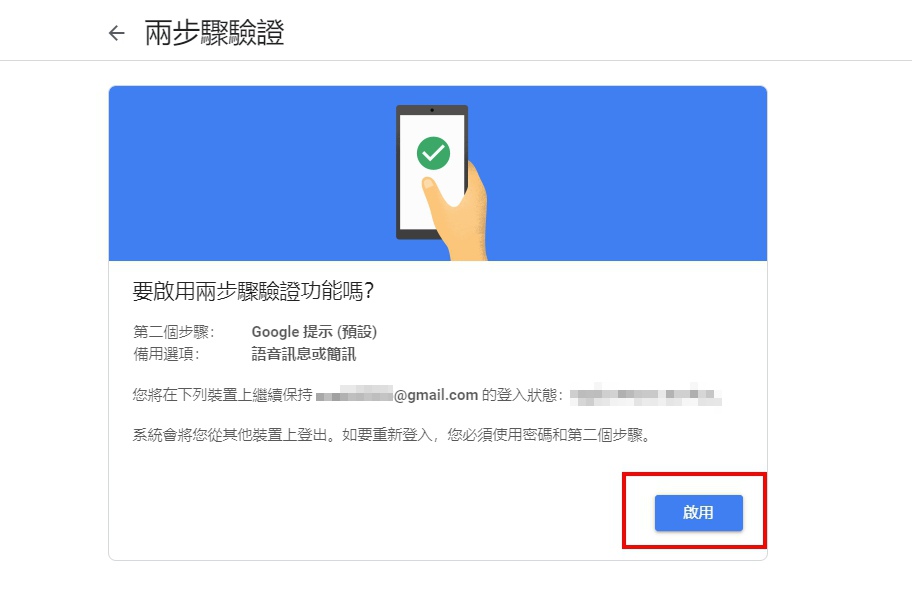Click the @gmail.com address text
The image size is (912, 610).
coord(436,395)
